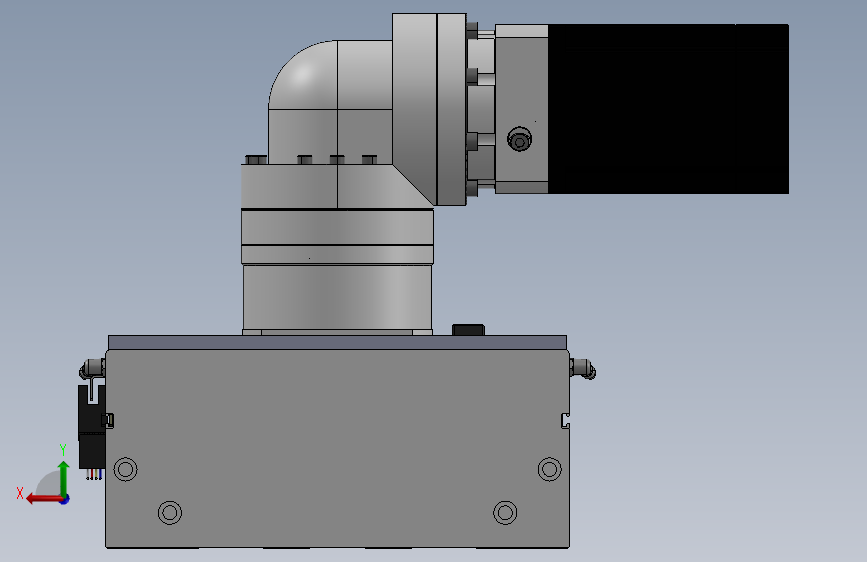Pick the upper-right counterbored hole on the base
The height and width of the screenshot is (562, 867).
(x=550, y=469)
